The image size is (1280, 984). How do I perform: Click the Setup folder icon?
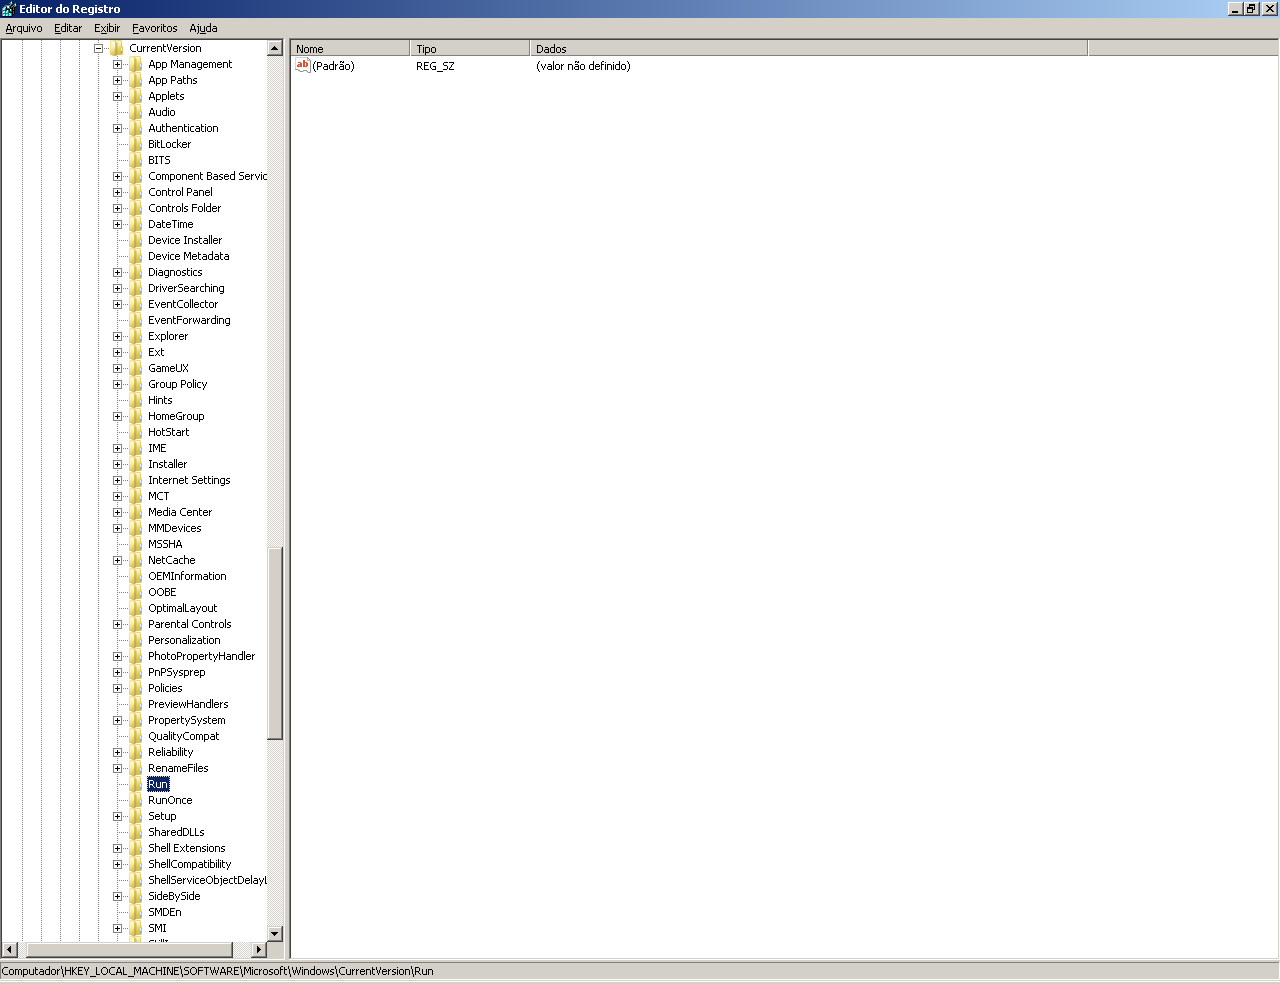click(x=136, y=816)
